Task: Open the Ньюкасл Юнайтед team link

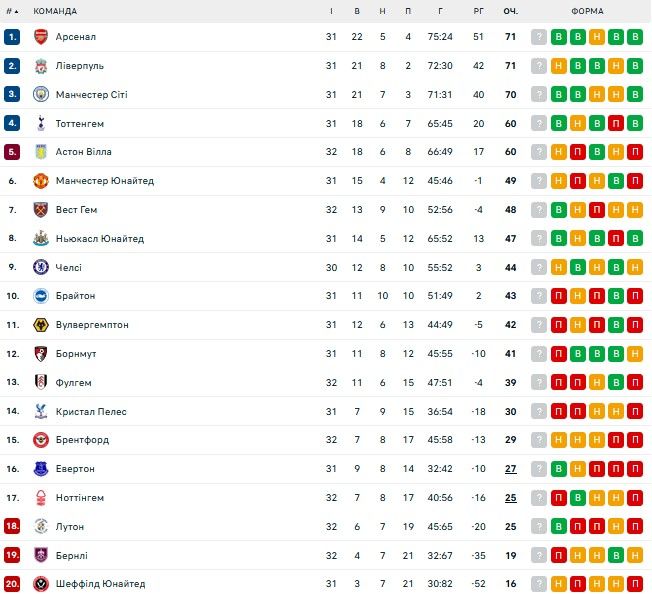Action: [101, 239]
